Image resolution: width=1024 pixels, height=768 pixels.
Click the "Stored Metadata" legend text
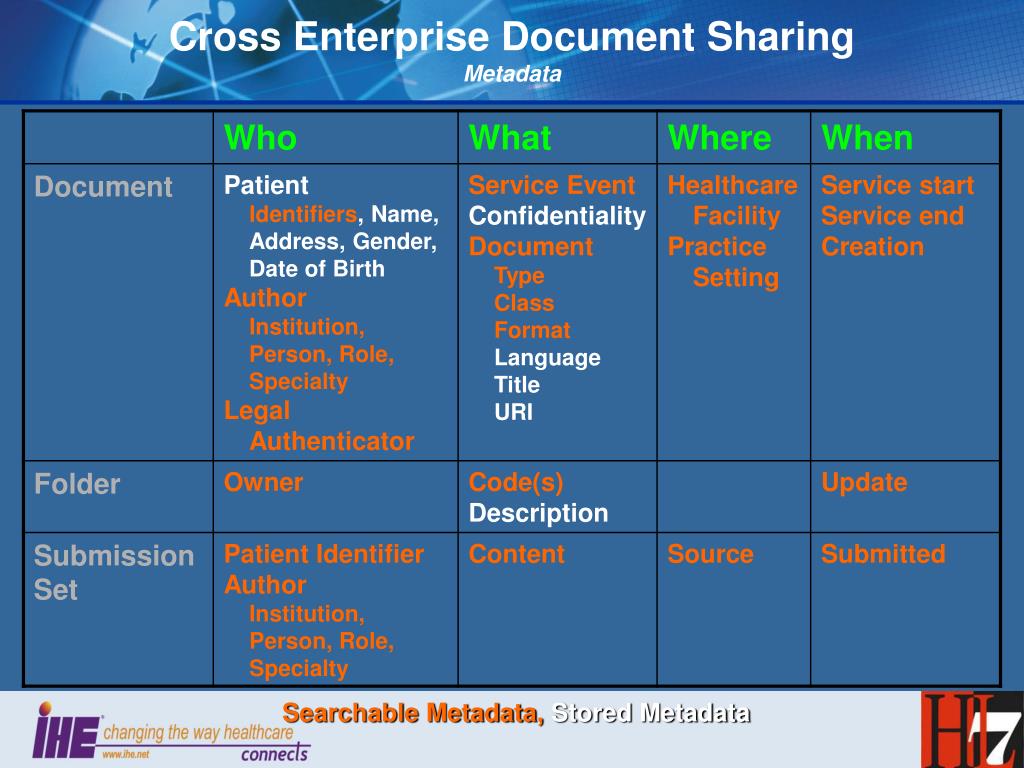651,713
